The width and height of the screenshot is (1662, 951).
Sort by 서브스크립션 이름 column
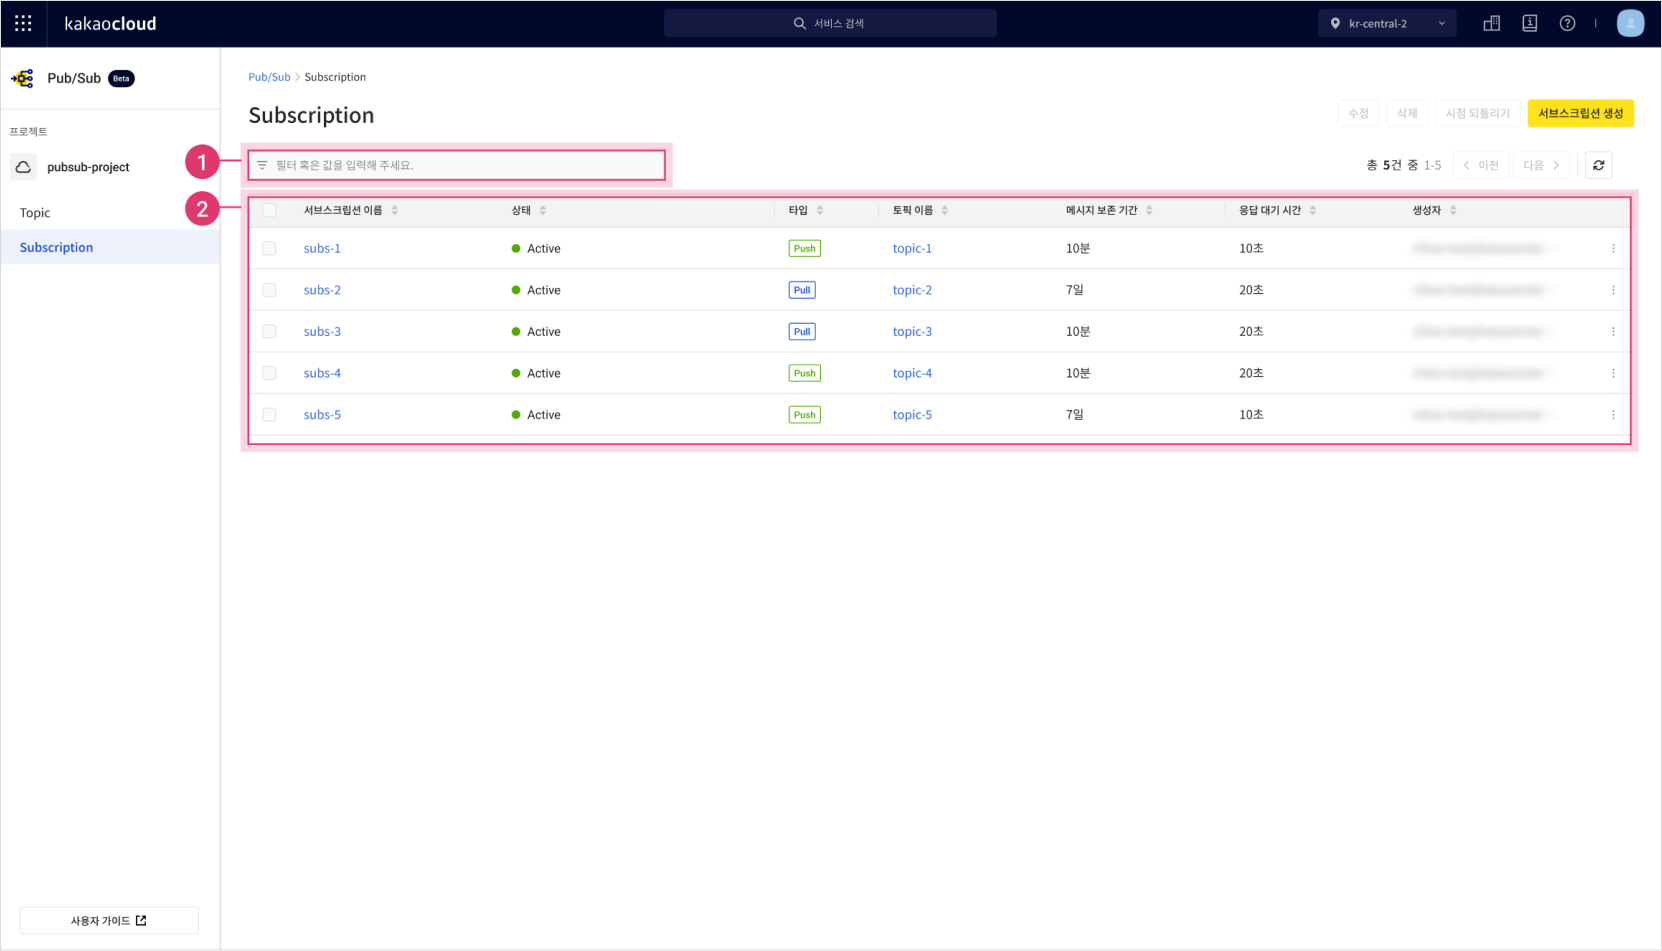(394, 210)
